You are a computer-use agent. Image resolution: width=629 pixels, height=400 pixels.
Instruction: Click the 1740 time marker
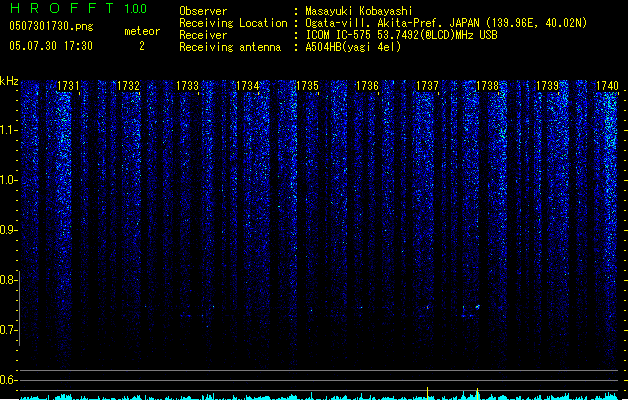click(607, 86)
